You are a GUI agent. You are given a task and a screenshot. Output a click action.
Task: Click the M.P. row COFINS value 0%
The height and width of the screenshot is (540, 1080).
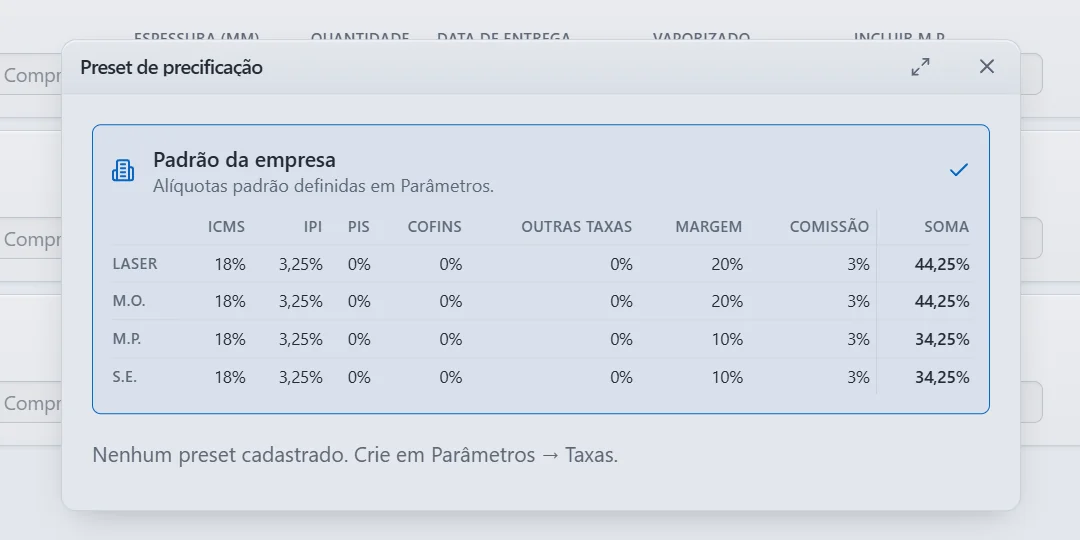pyautogui.click(x=451, y=340)
